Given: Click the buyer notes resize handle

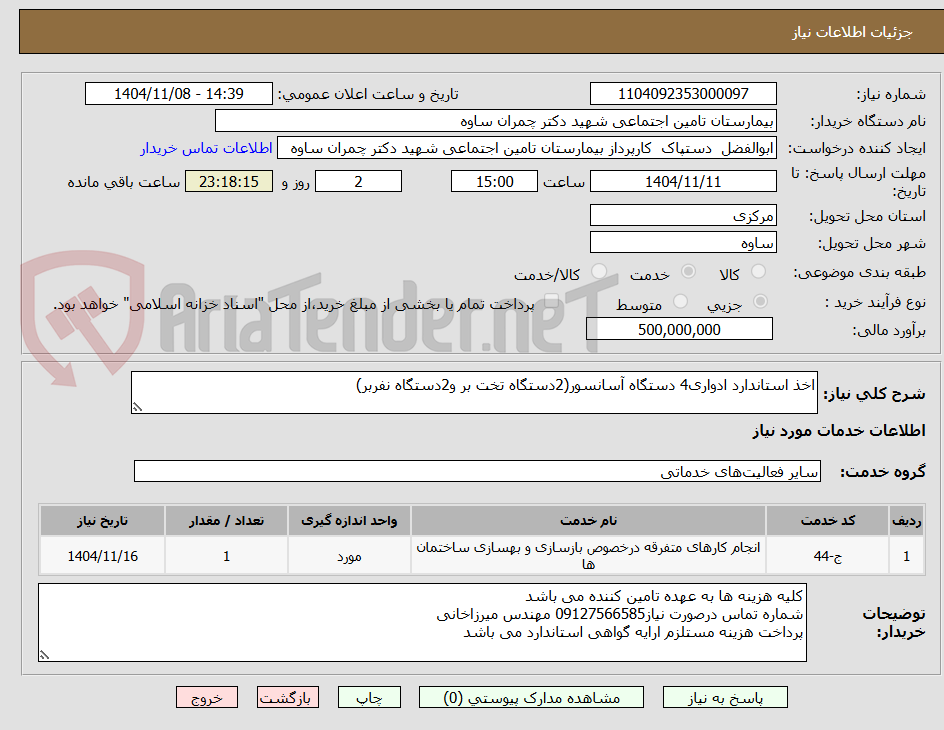Looking at the screenshot, I should (45, 655).
